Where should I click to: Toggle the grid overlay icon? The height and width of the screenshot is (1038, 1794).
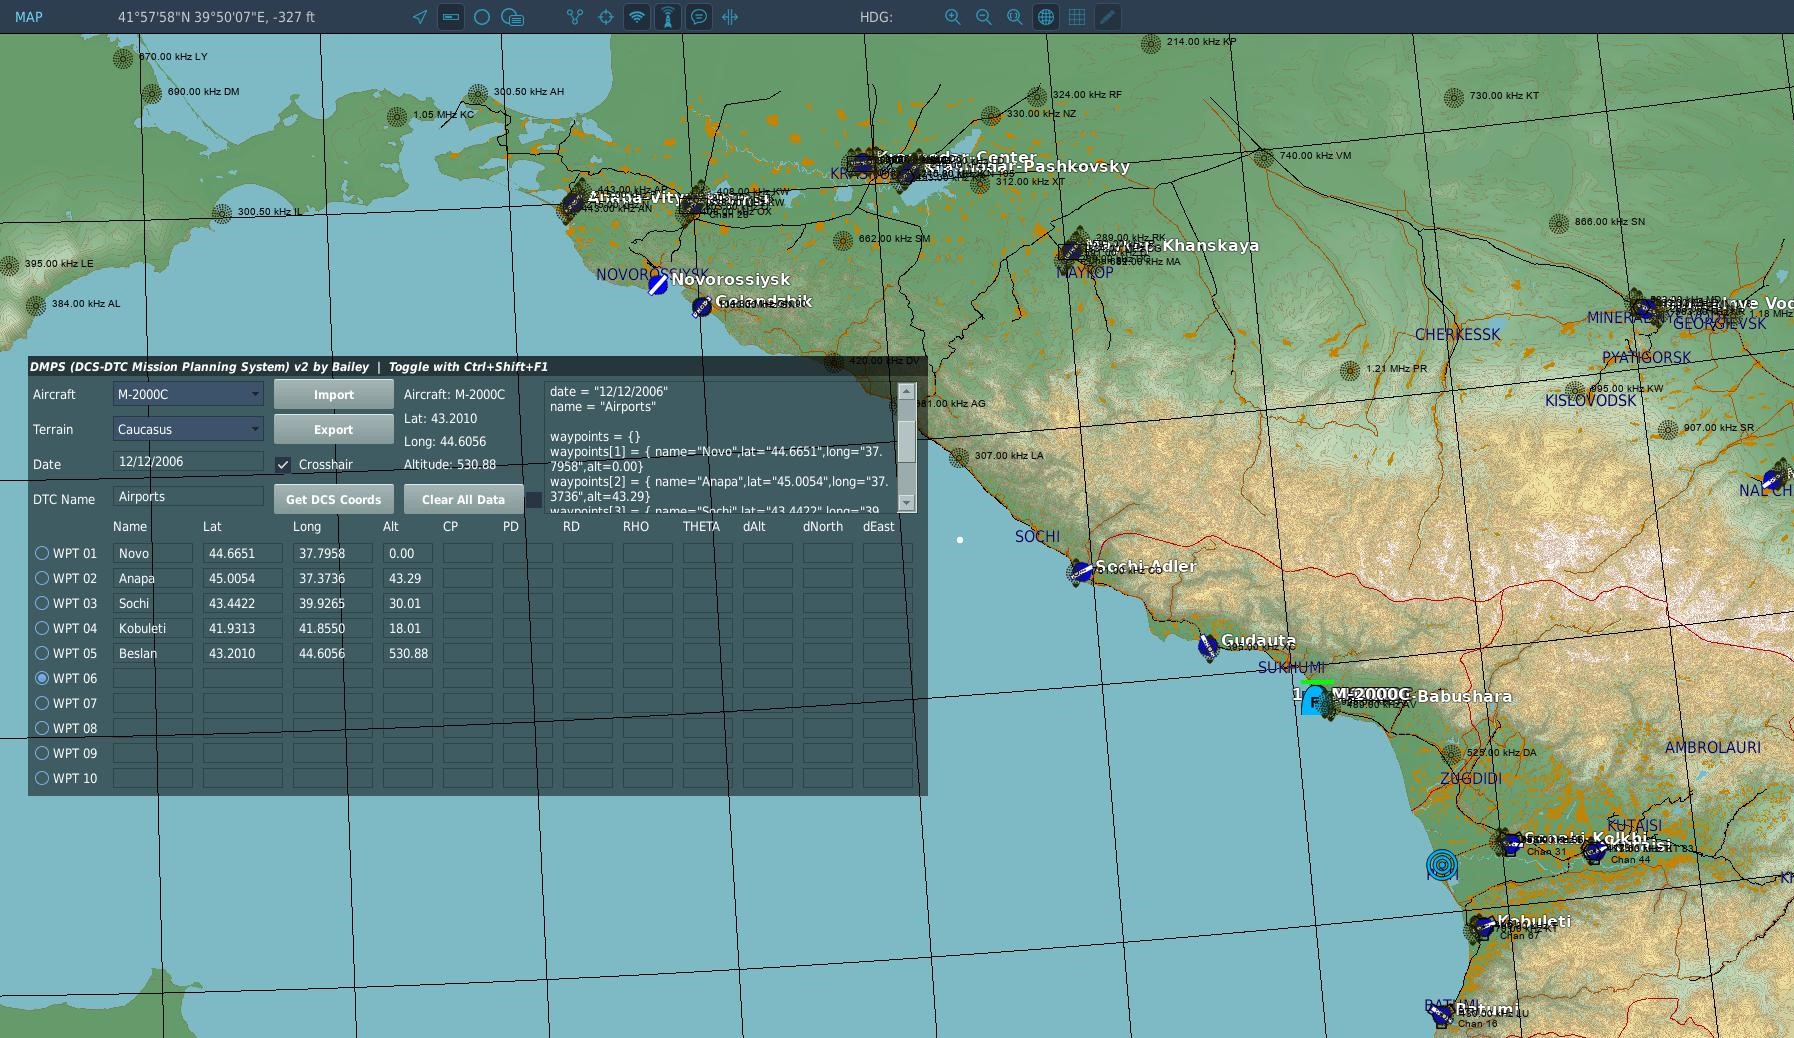(1076, 17)
